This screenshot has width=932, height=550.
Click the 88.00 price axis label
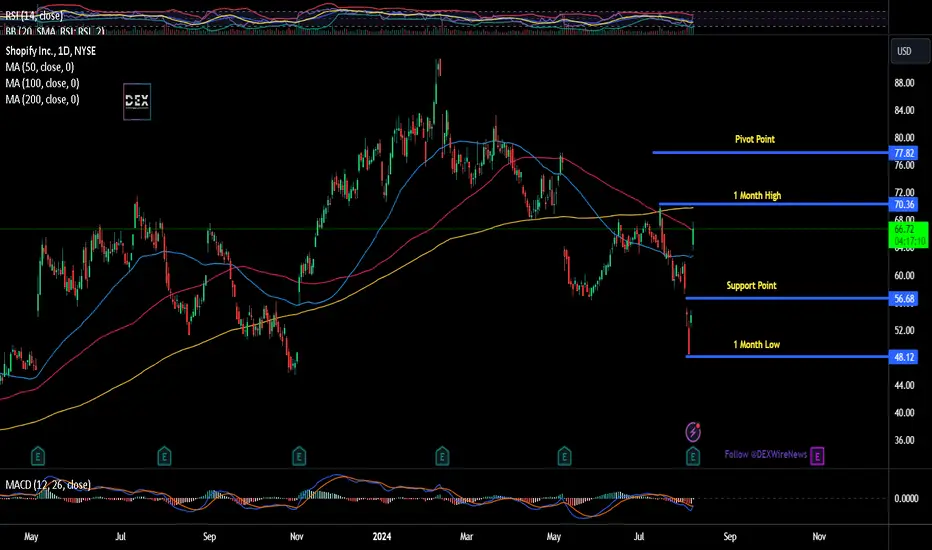pyautogui.click(x=904, y=83)
